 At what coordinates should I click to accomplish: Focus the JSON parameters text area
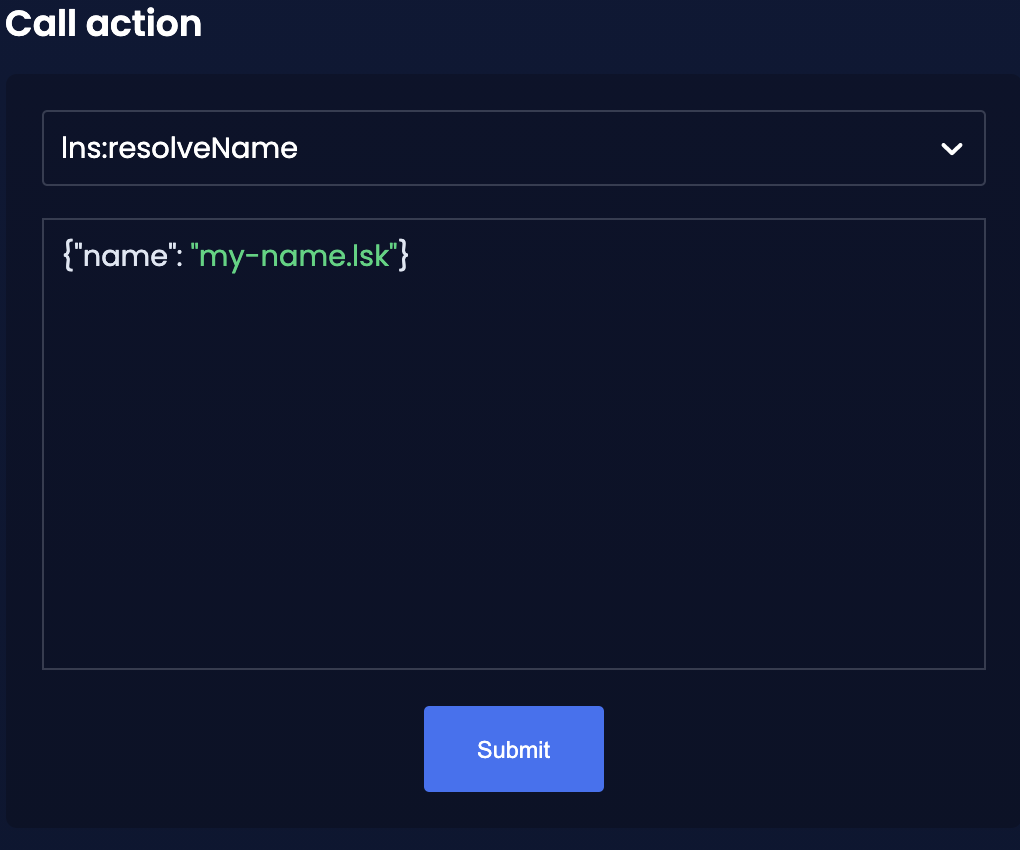click(513, 444)
